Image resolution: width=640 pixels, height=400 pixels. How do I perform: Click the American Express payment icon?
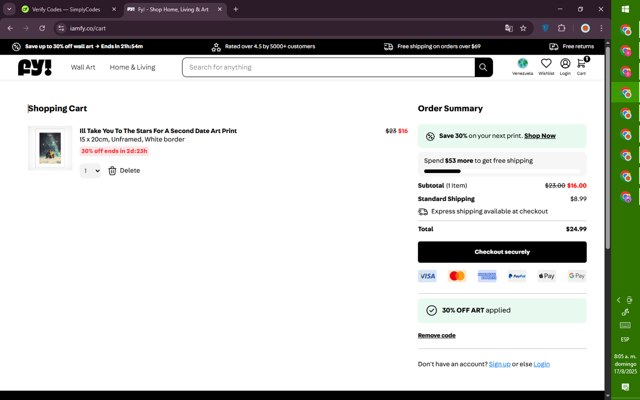point(487,276)
